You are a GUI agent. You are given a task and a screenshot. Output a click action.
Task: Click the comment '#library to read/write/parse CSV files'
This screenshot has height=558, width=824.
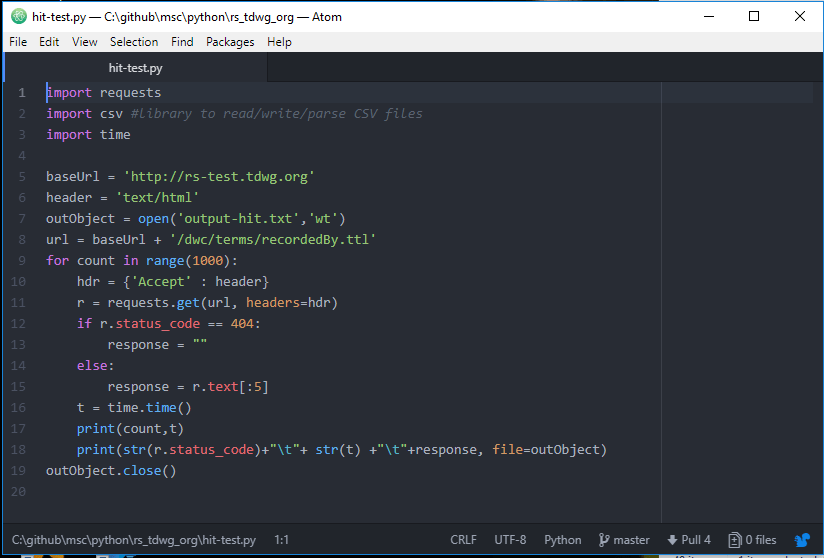276,114
